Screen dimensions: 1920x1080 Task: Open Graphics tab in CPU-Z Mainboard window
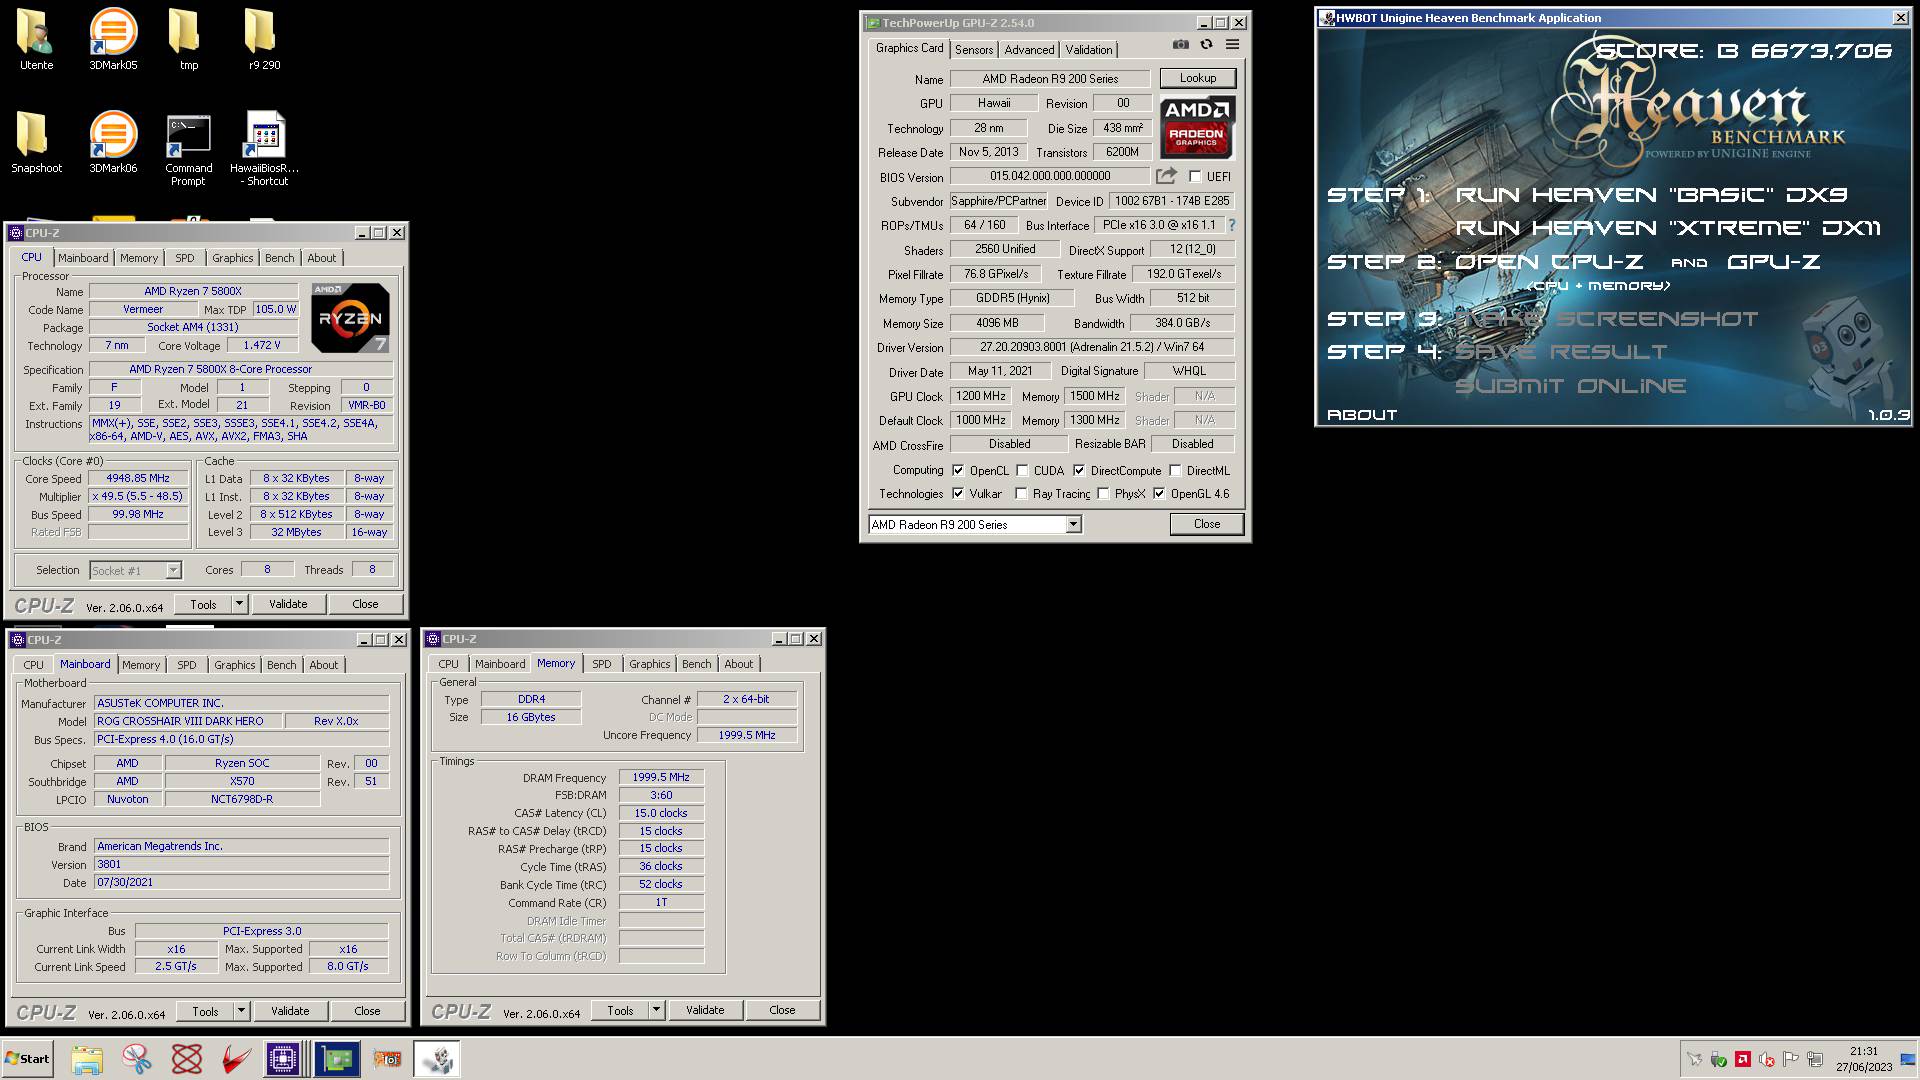point(235,665)
